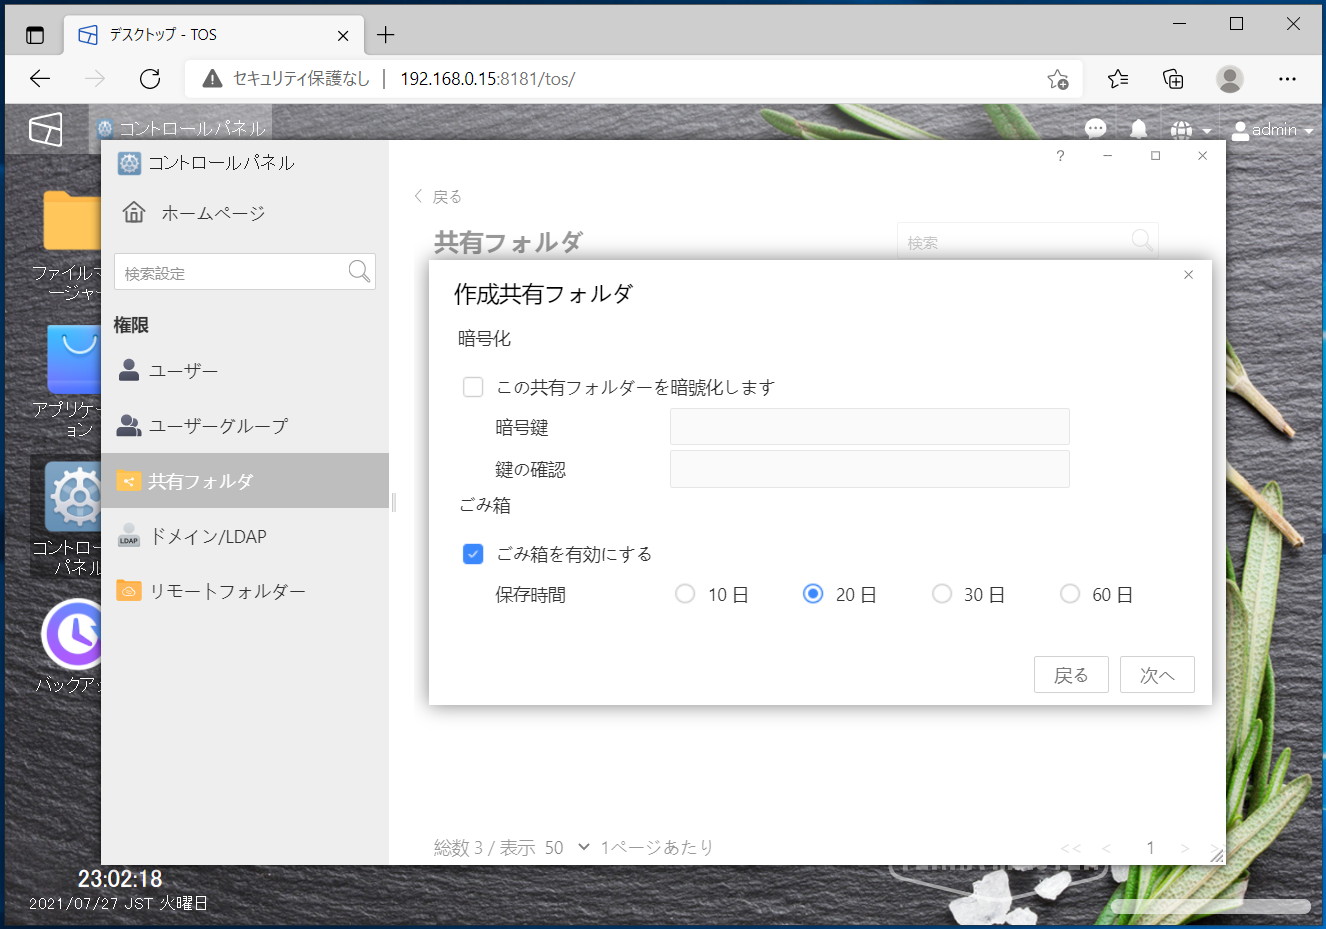Open the notifications bell icon
Image resolution: width=1326 pixels, height=929 pixels.
[x=1139, y=129]
